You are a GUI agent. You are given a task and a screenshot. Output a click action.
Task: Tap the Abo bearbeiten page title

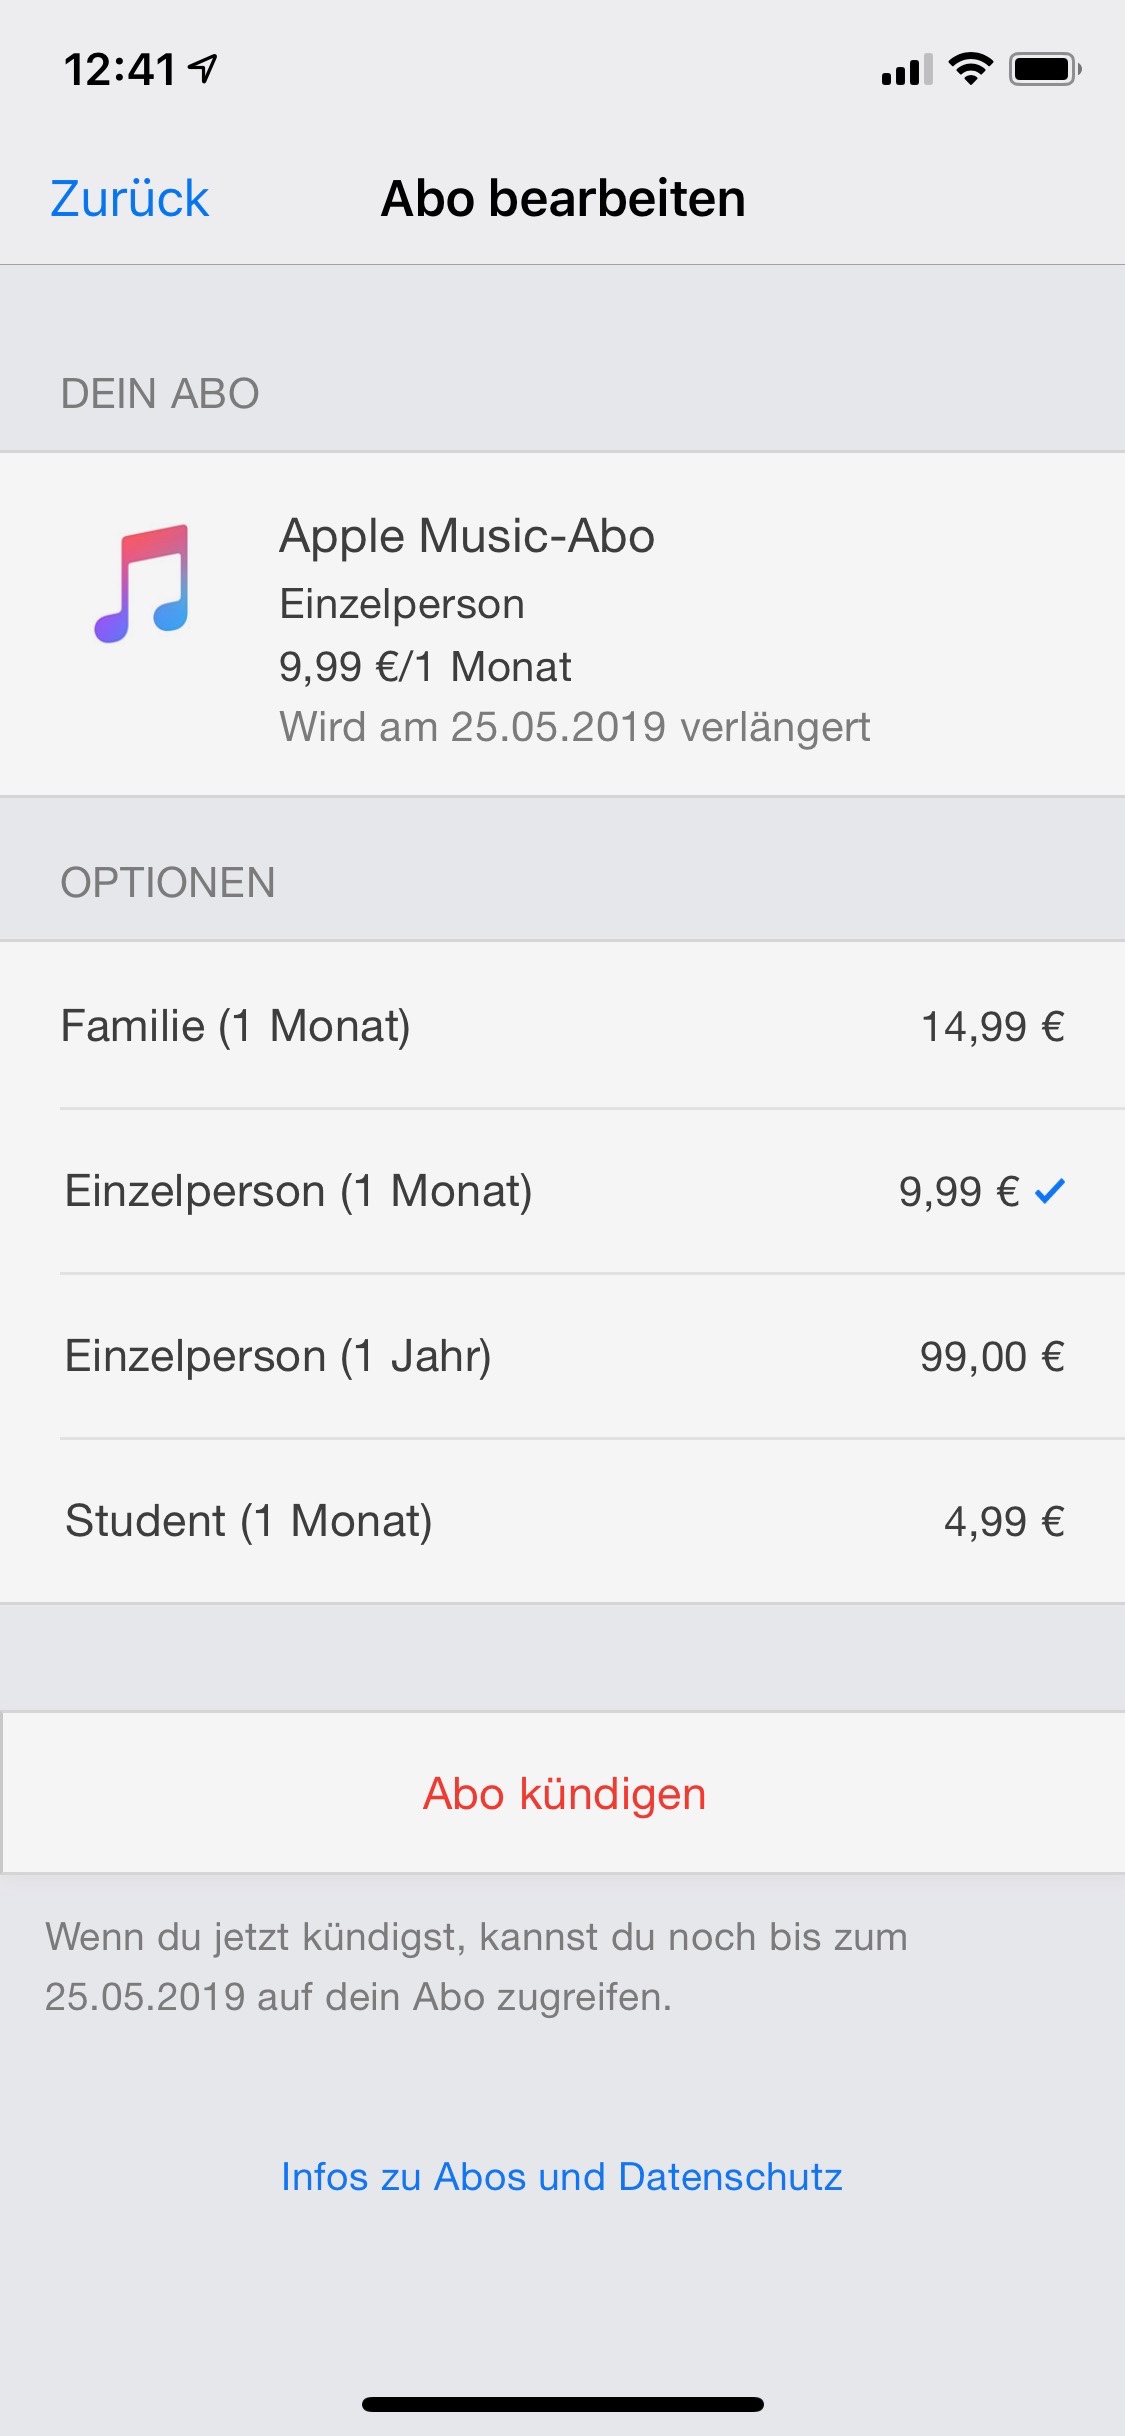pos(563,198)
